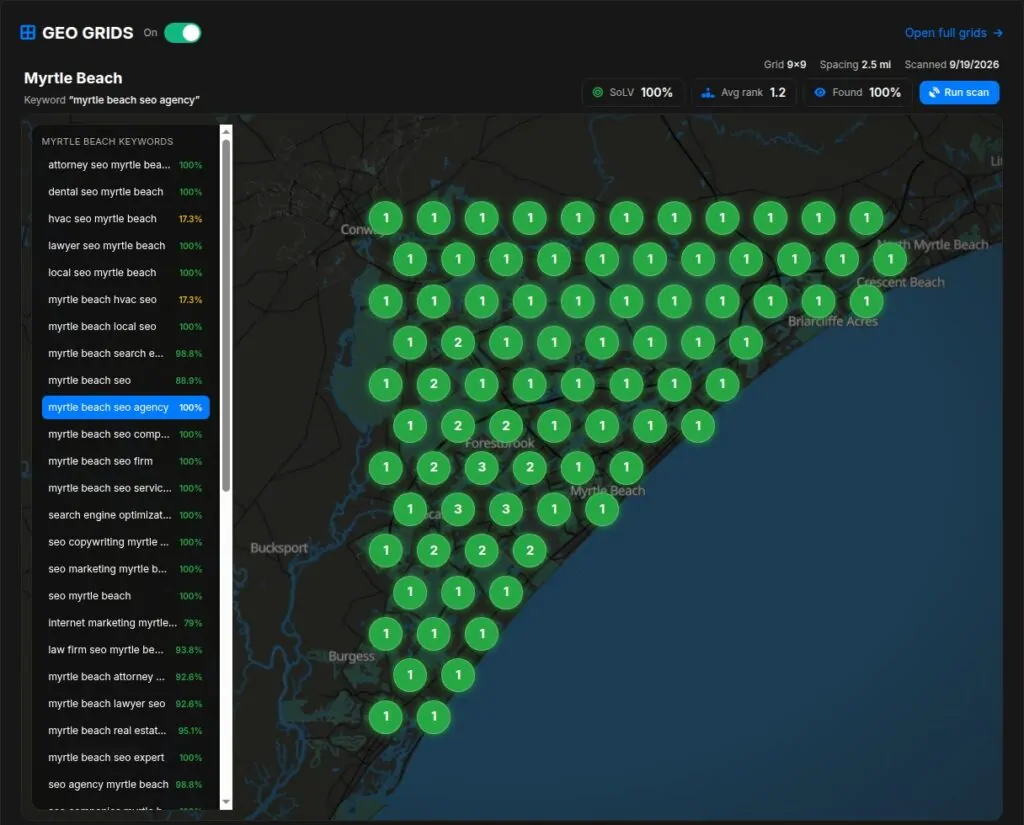
Task: Click the Spacing 2.5 mi text
Action: point(855,65)
